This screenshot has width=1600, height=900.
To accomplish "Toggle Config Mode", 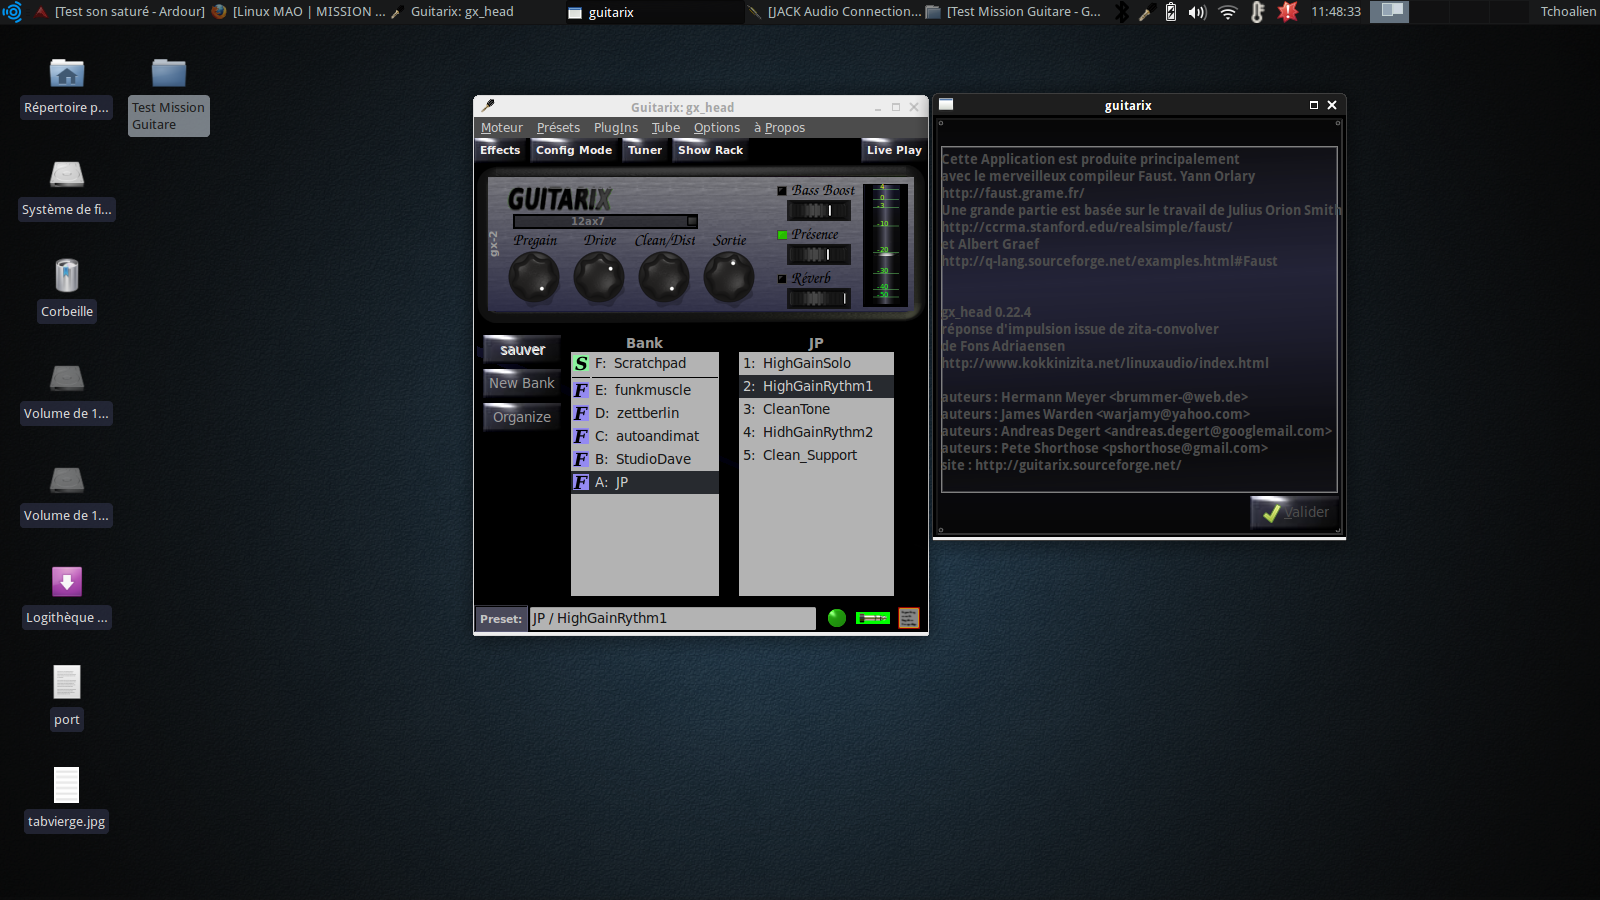I will click(x=574, y=150).
